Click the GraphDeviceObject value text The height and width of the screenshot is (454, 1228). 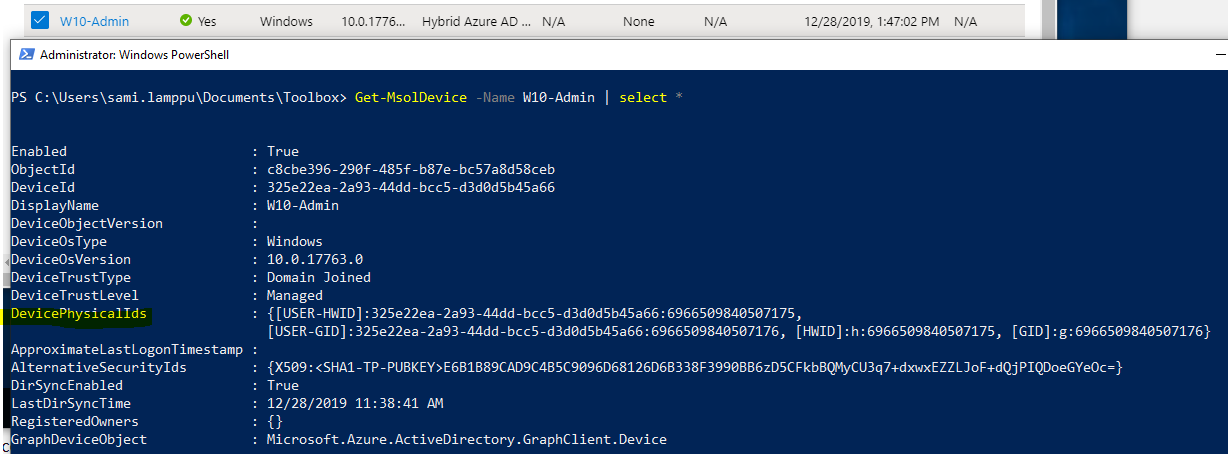[x=466, y=440]
